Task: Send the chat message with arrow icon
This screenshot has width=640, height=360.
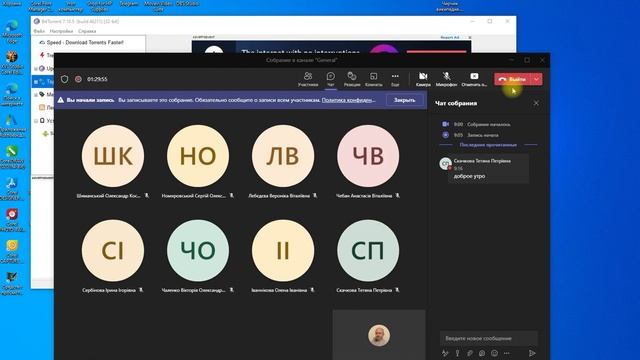Action: [x=532, y=353]
